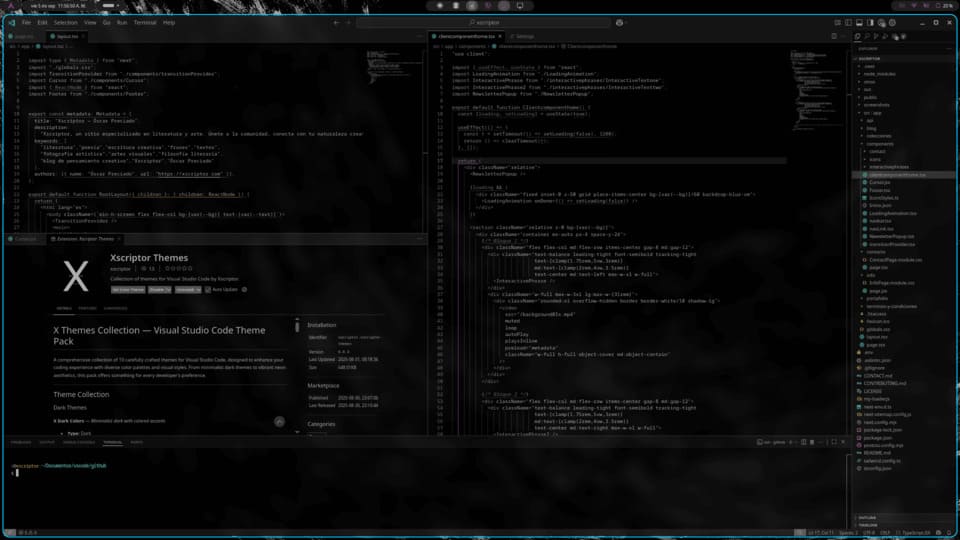
Task: Click the extension details scrollbar
Action: pyautogui.click(x=298, y=326)
